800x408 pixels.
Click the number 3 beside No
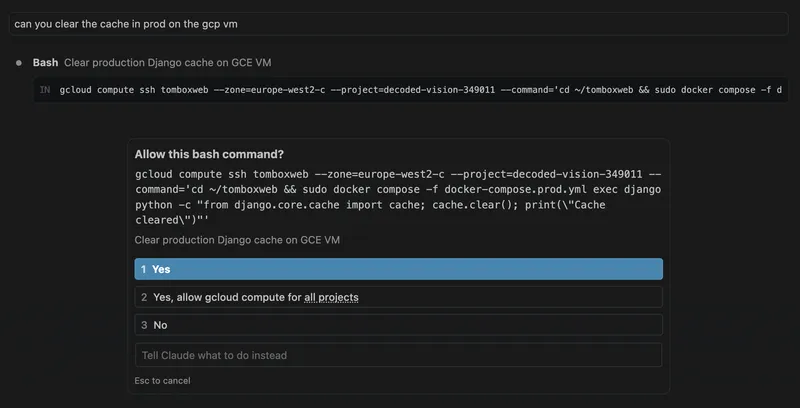pyautogui.click(x=143, y=325)
